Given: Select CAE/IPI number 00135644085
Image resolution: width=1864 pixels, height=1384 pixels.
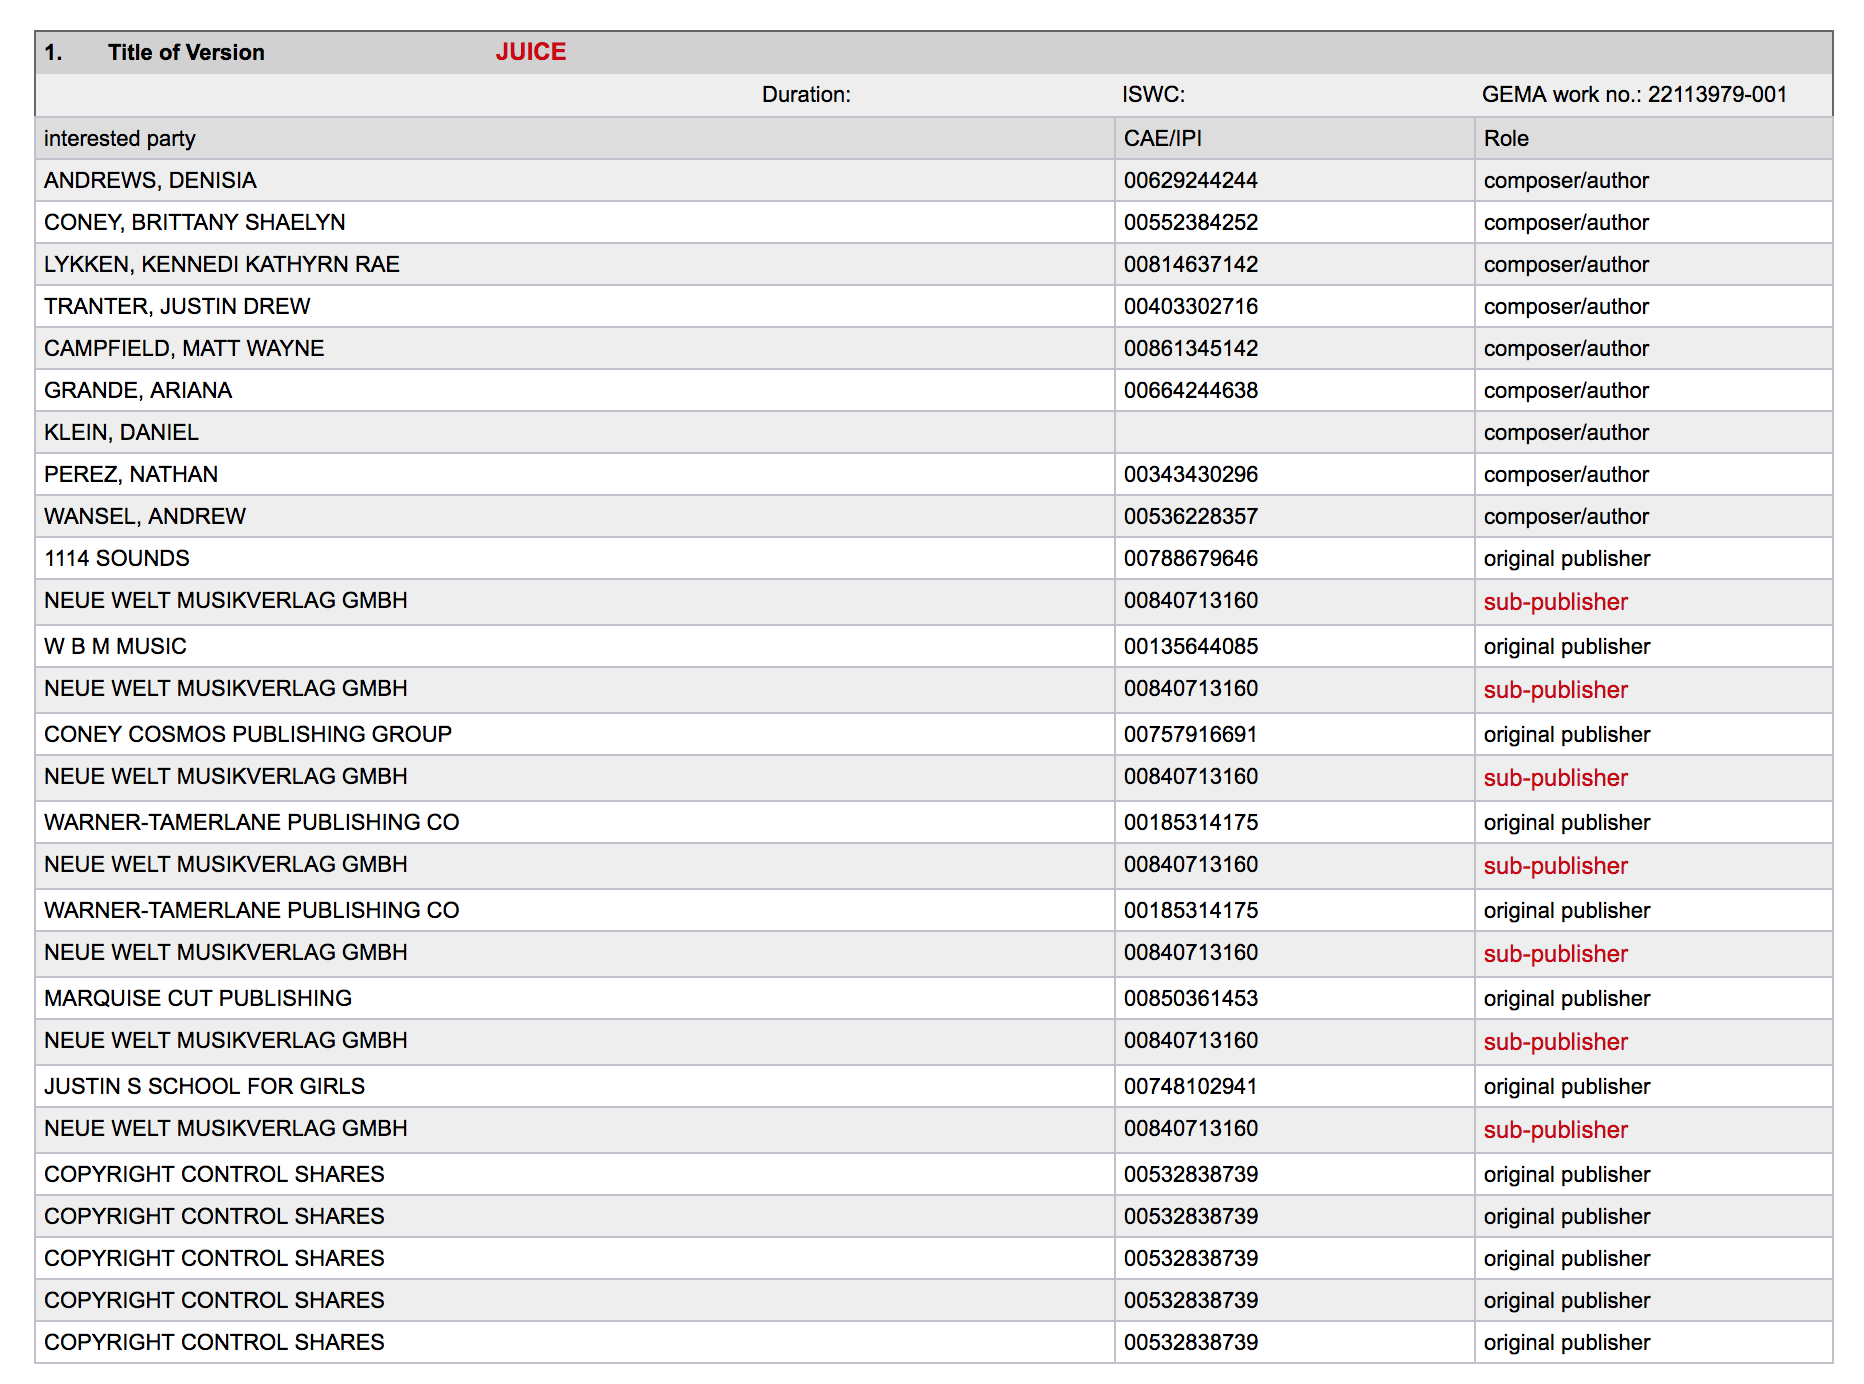Looking at the screenshot, I should [1191, 647].
